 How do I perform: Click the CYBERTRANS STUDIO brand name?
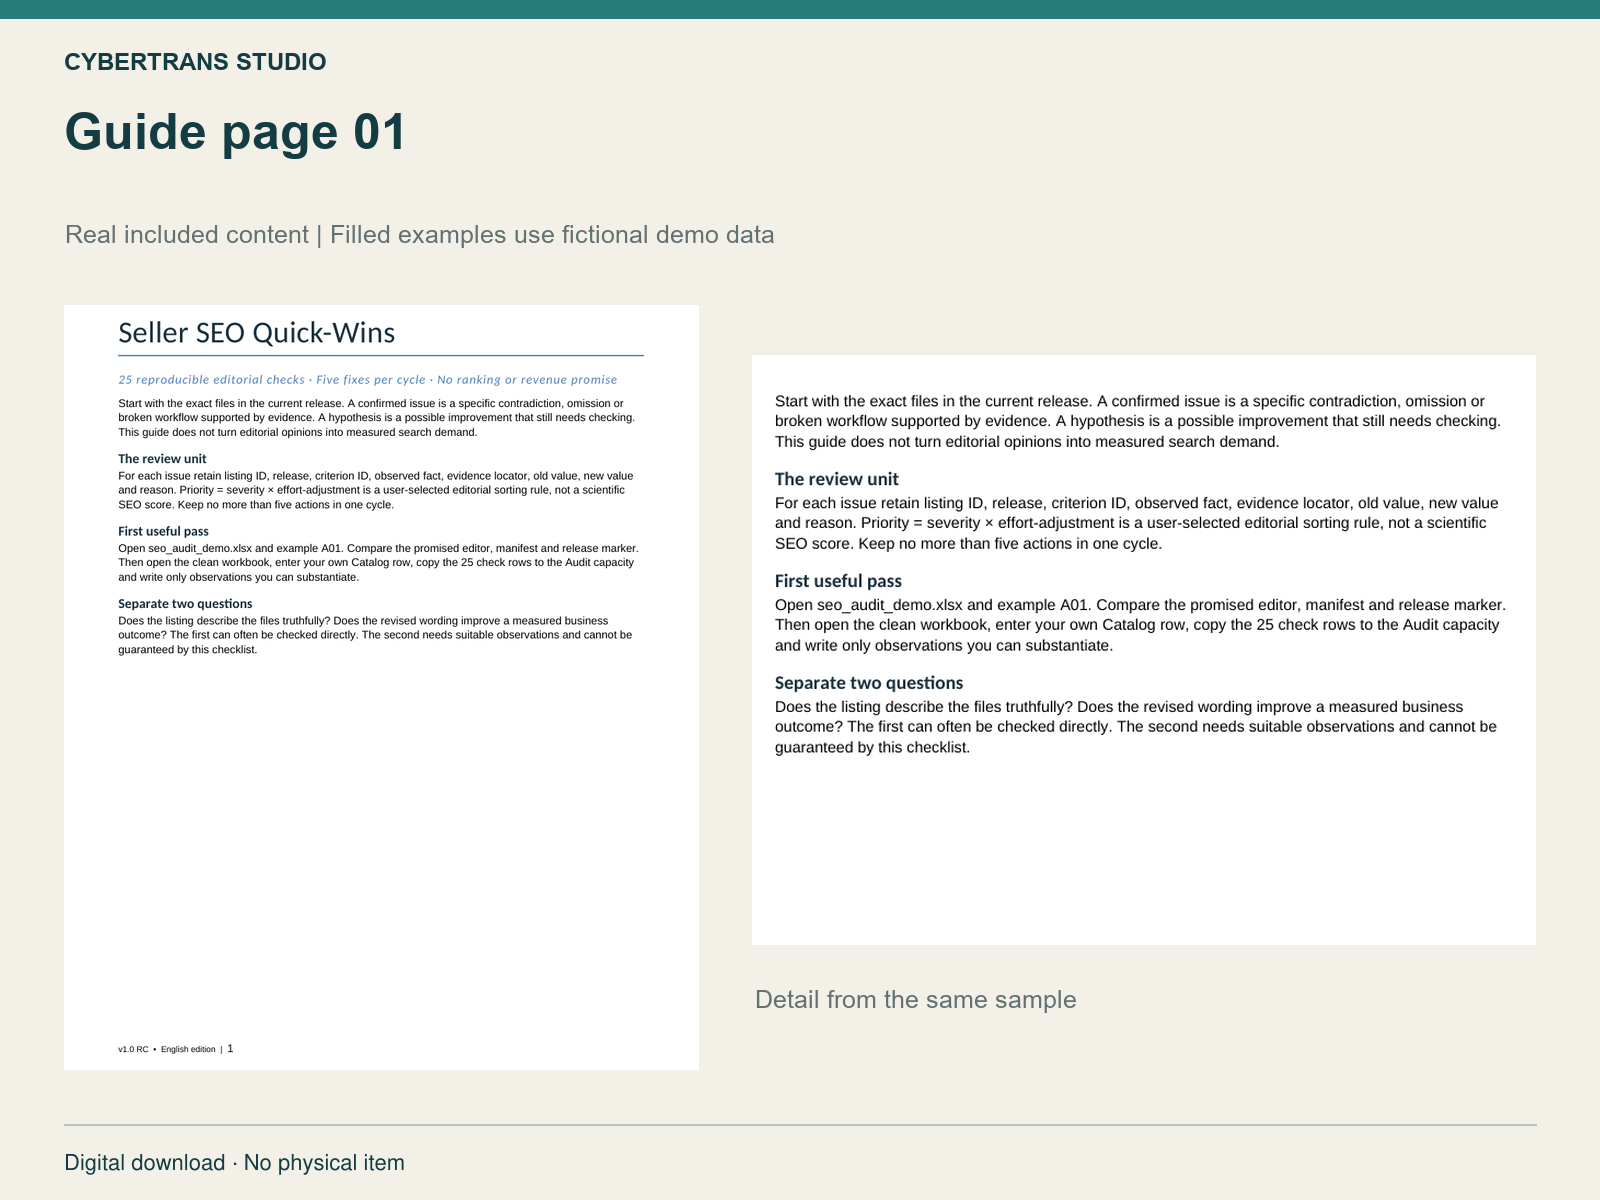point(195,62)
